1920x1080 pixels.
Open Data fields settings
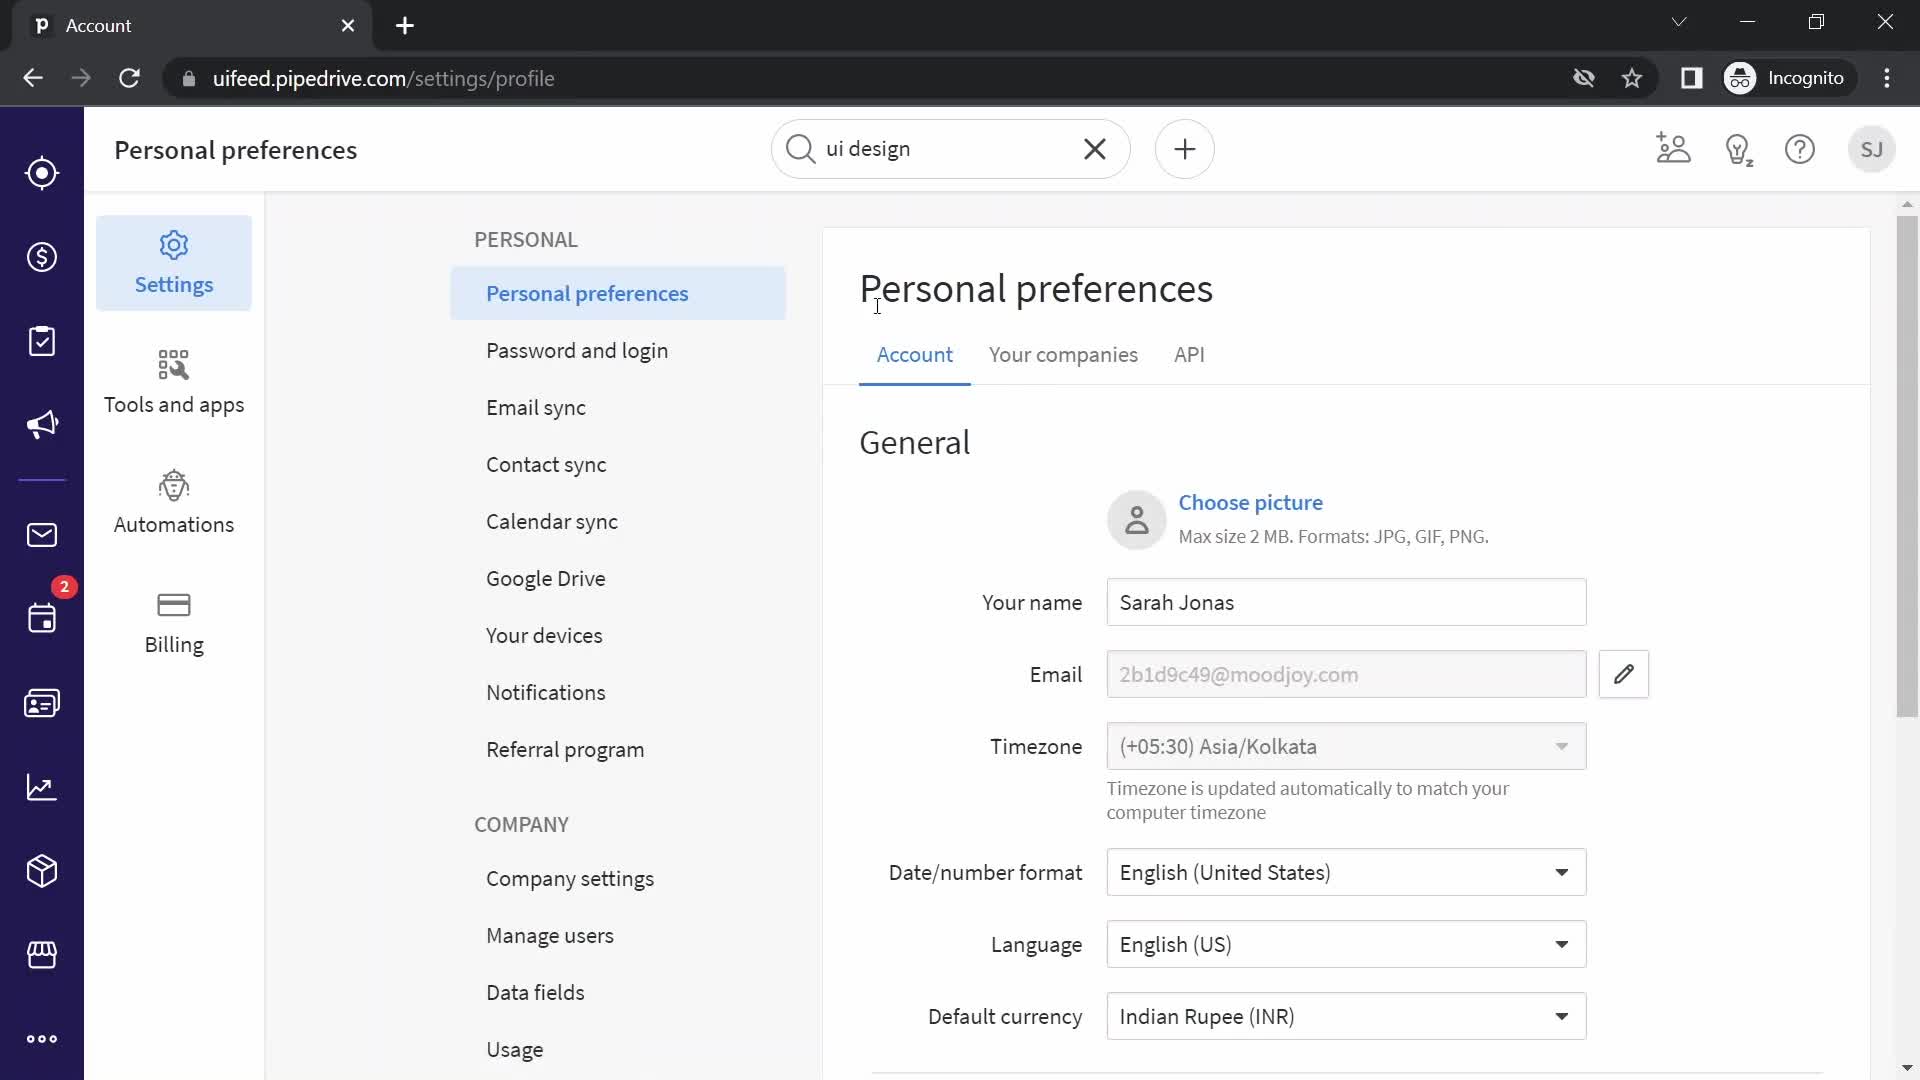(x=618, y=992)
